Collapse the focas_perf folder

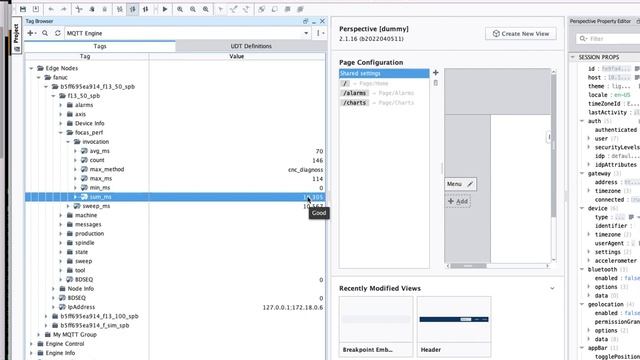(61, 133)
